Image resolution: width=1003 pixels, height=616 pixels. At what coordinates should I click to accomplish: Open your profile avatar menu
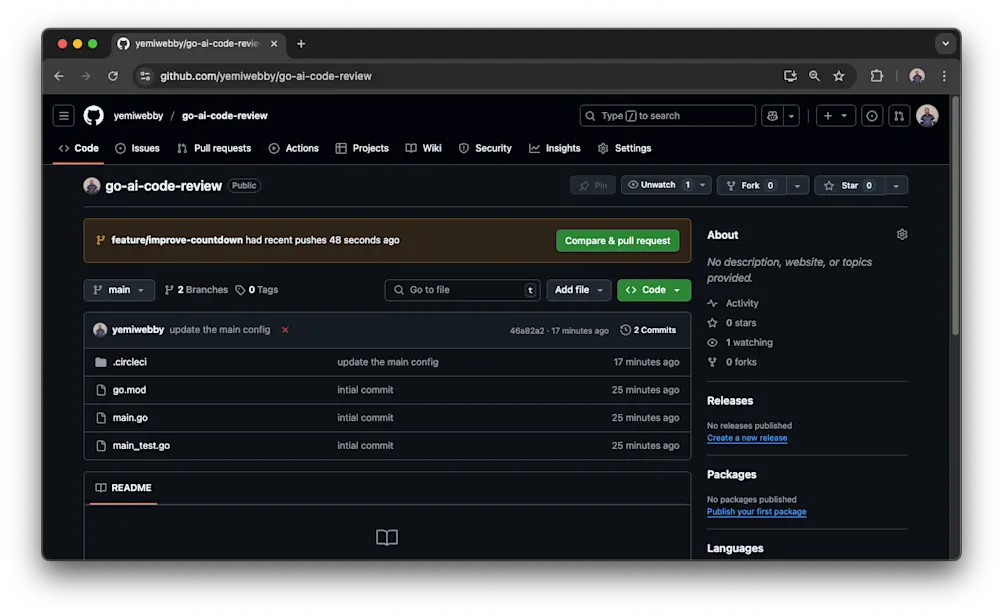click(928, 116)
